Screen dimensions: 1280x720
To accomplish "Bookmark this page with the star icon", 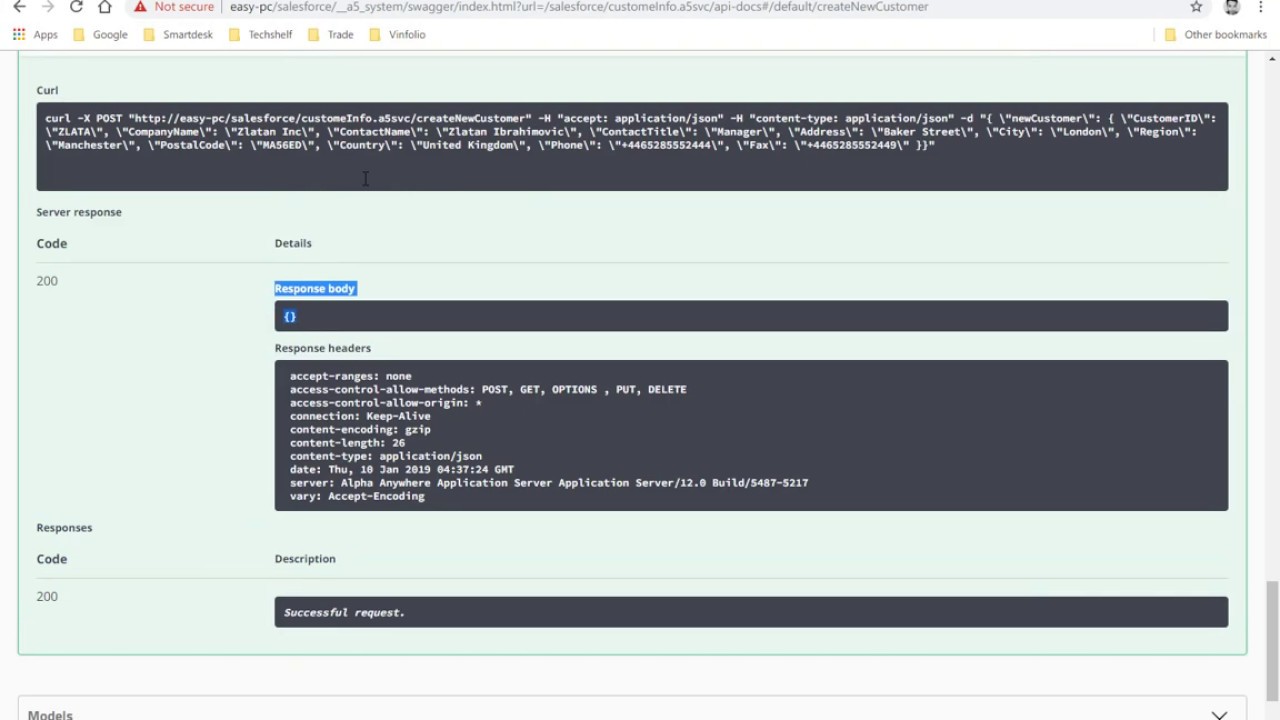I will tap(1196, 7).
